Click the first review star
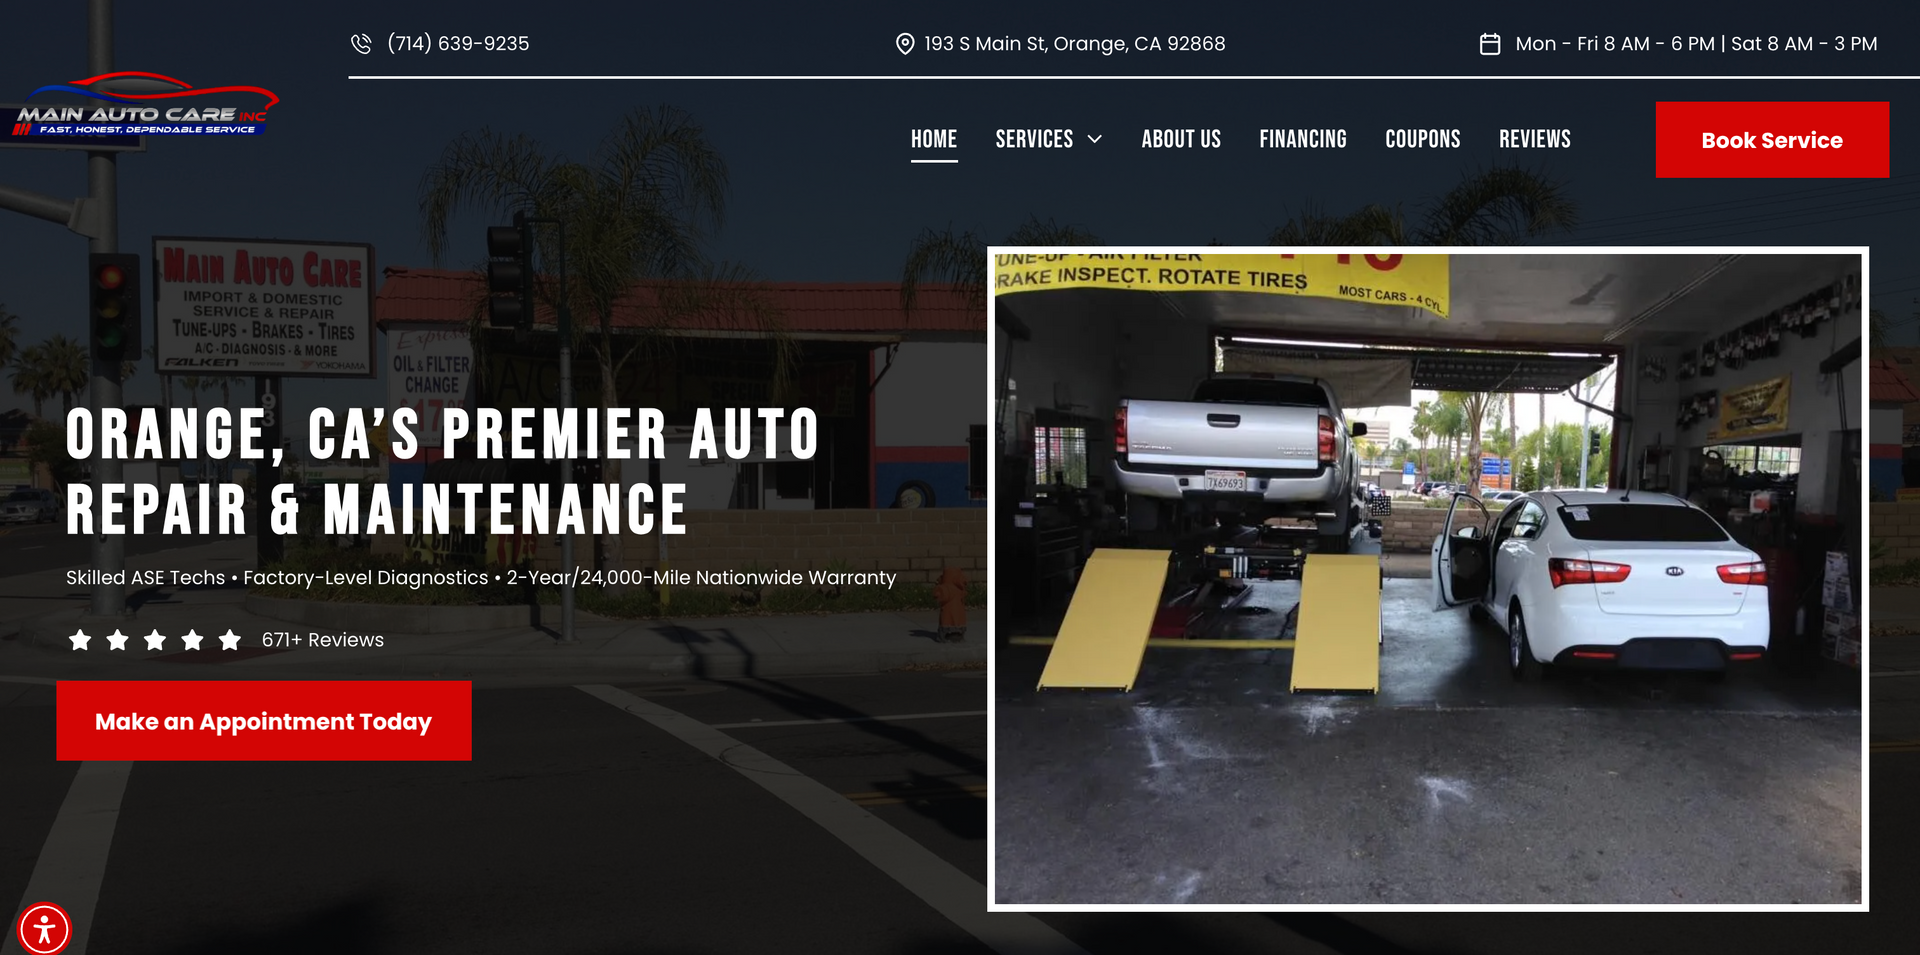 click(x=80, y=640)
